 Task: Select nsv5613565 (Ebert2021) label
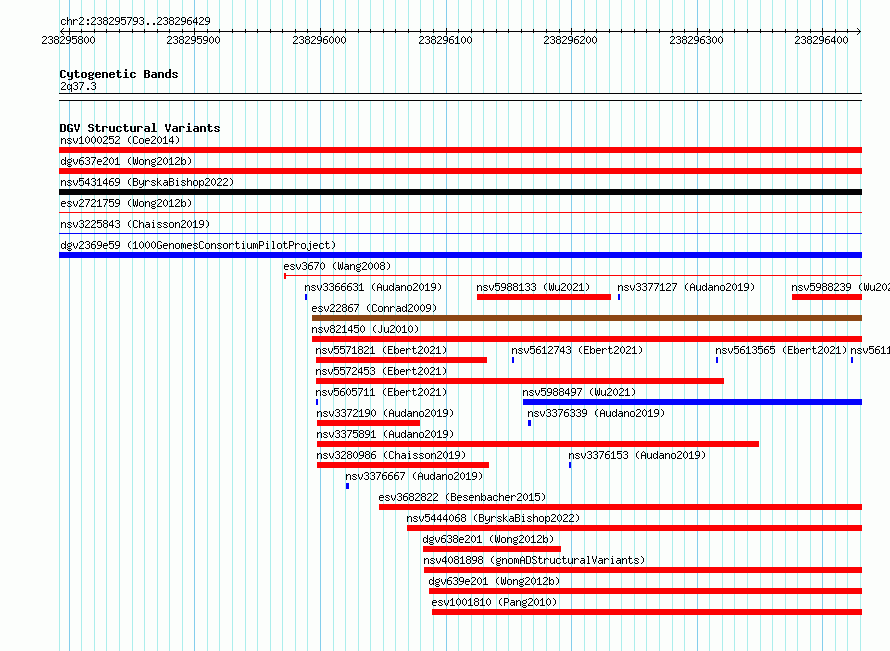coord(781,350)
